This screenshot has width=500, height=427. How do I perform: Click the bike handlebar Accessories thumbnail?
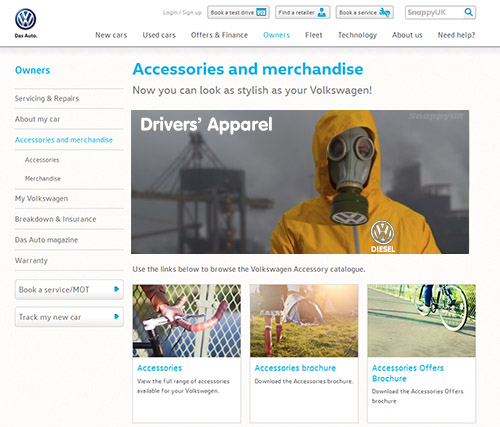coord(187,321)
